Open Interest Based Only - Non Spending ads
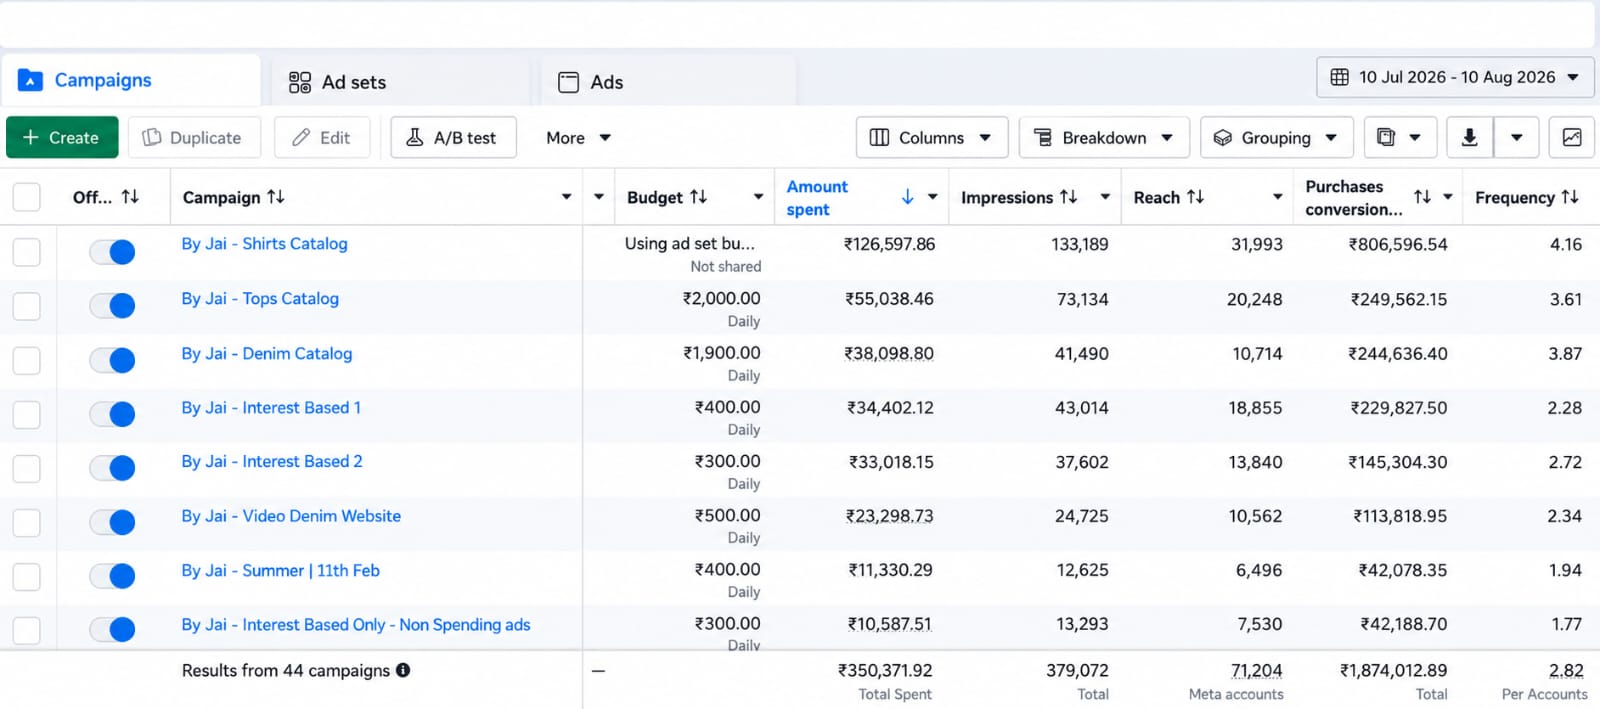Viewport: 1600px width, 709px height. click(356, 624)
